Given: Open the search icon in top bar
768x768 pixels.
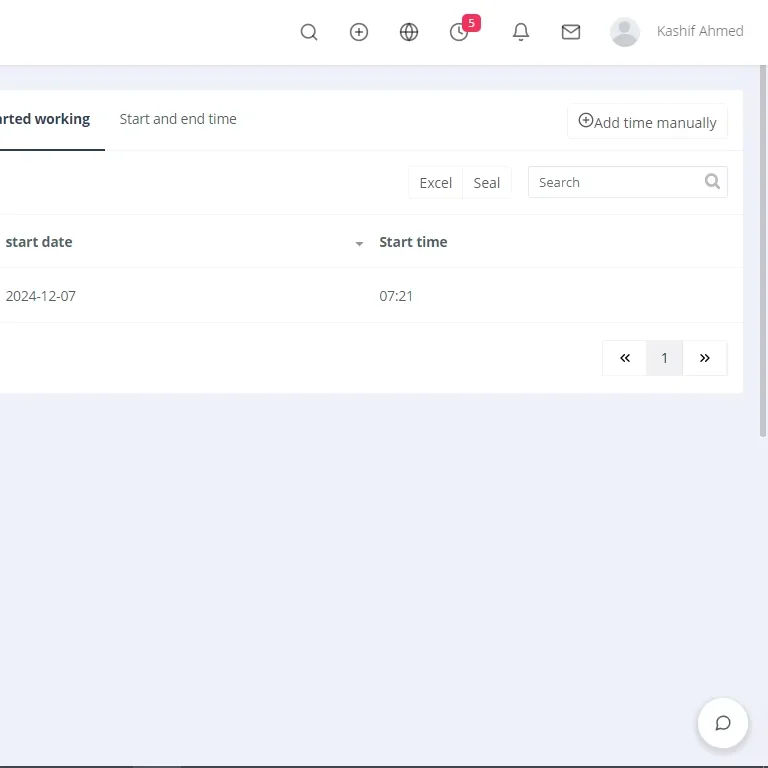Looking at the screenshot, I should [x=309, y=32].
